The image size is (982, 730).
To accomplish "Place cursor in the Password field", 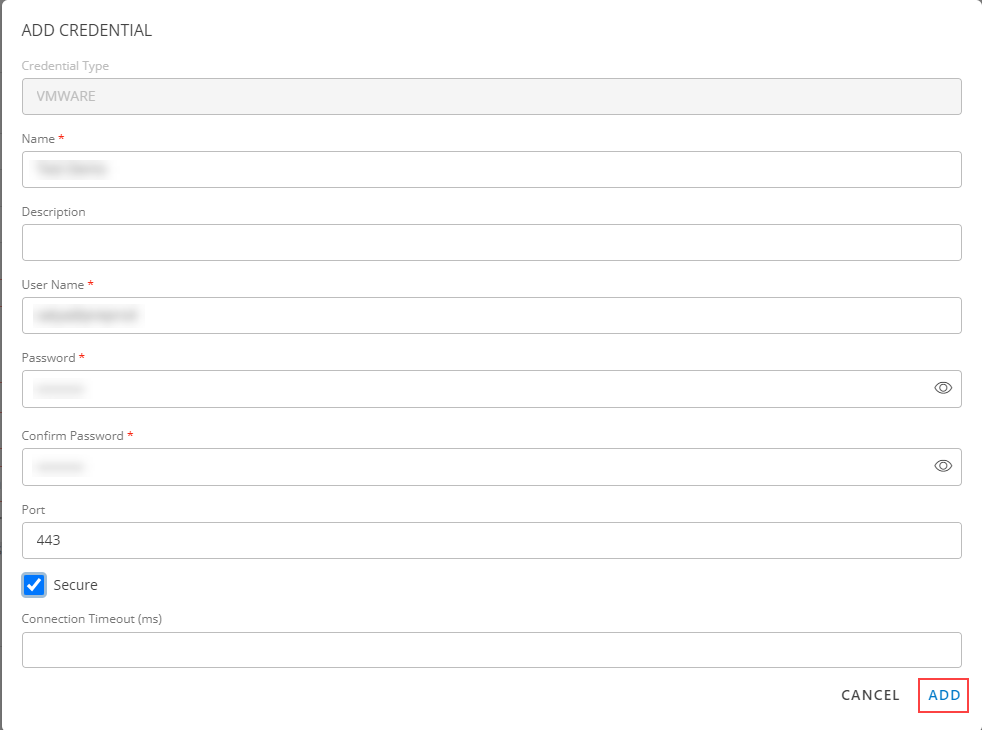I will click(x=470, y=389).
